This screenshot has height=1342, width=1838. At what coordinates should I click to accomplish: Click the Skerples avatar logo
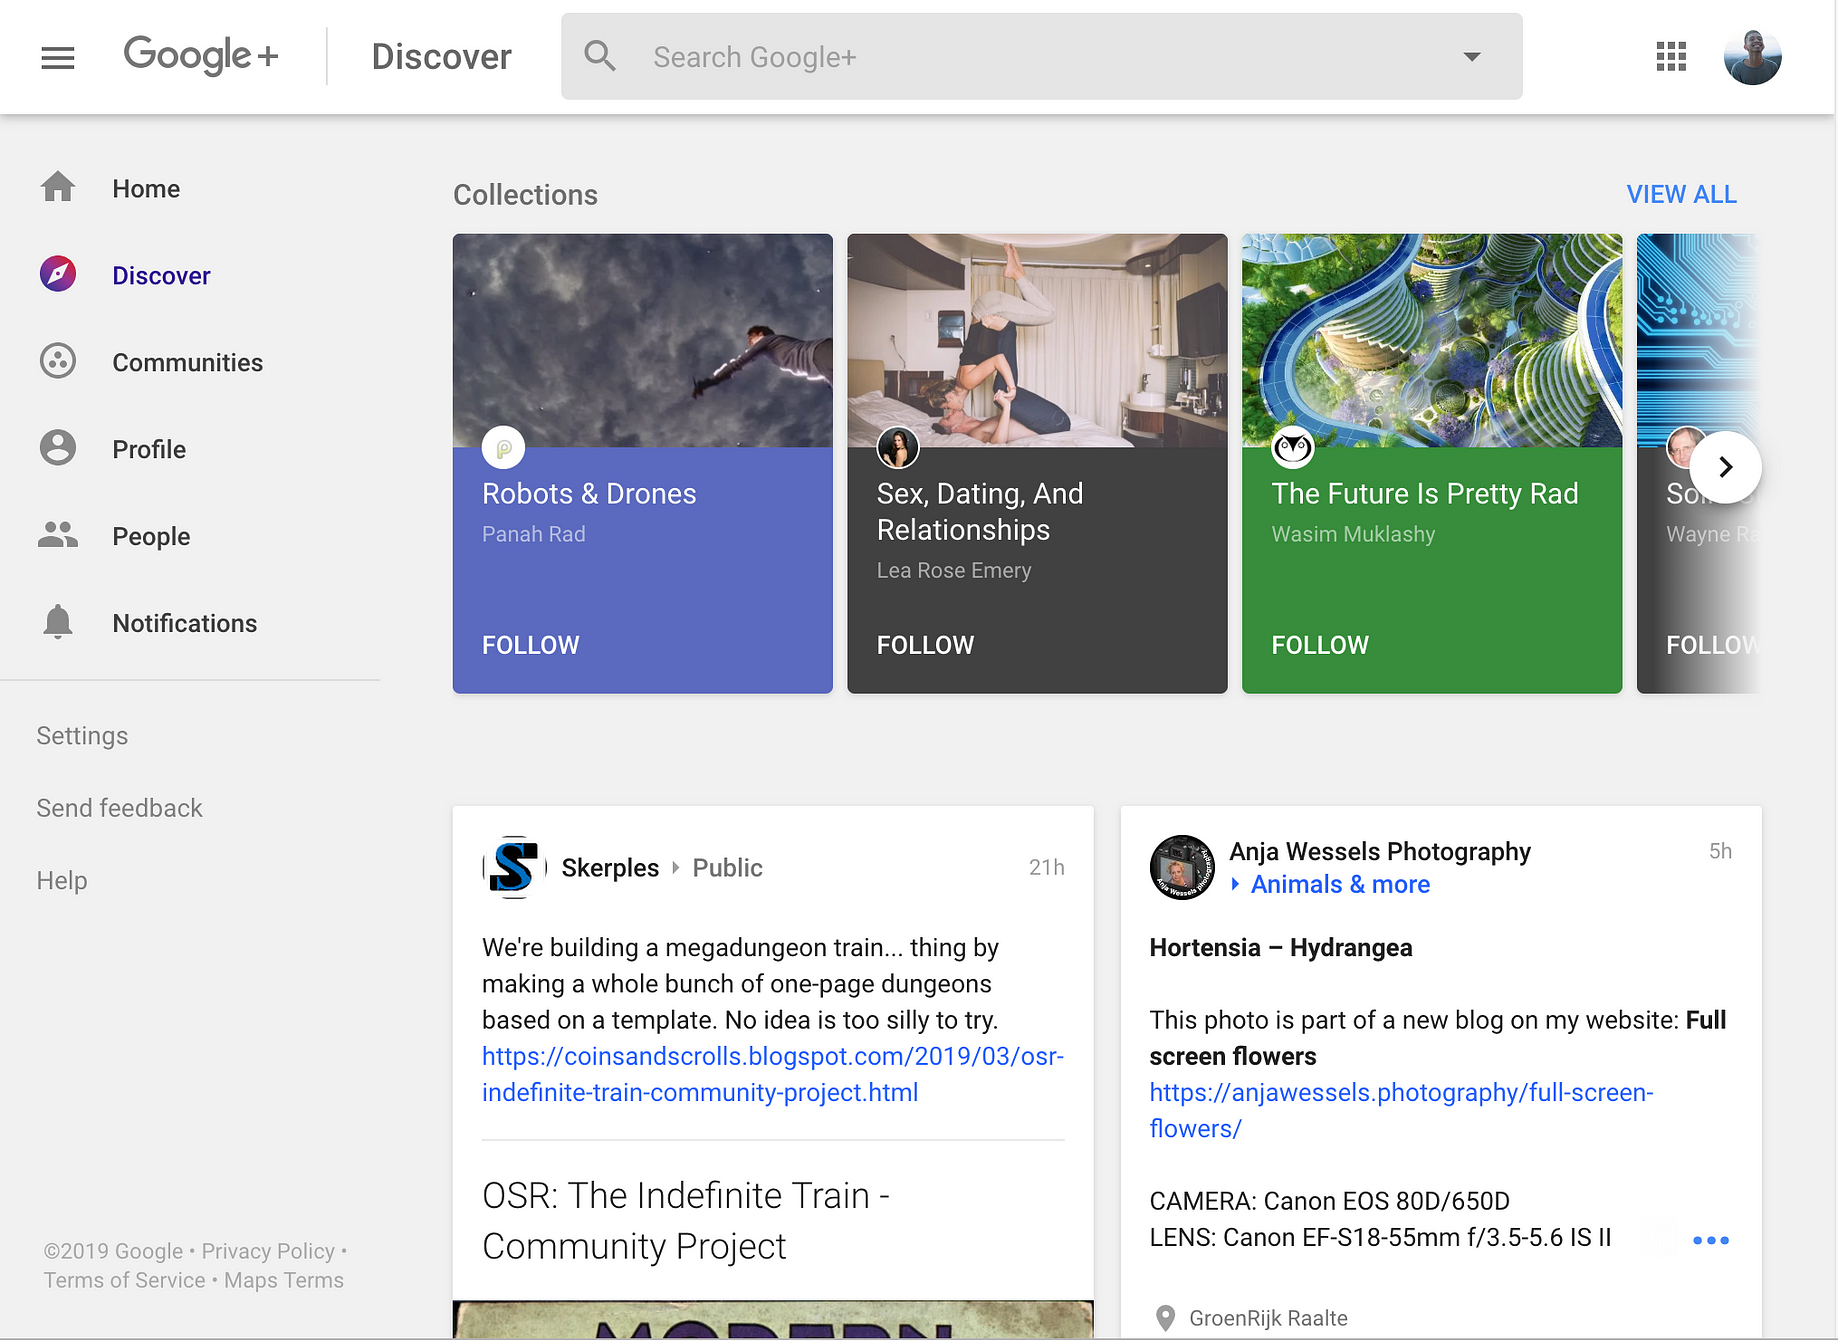point(514,867)
